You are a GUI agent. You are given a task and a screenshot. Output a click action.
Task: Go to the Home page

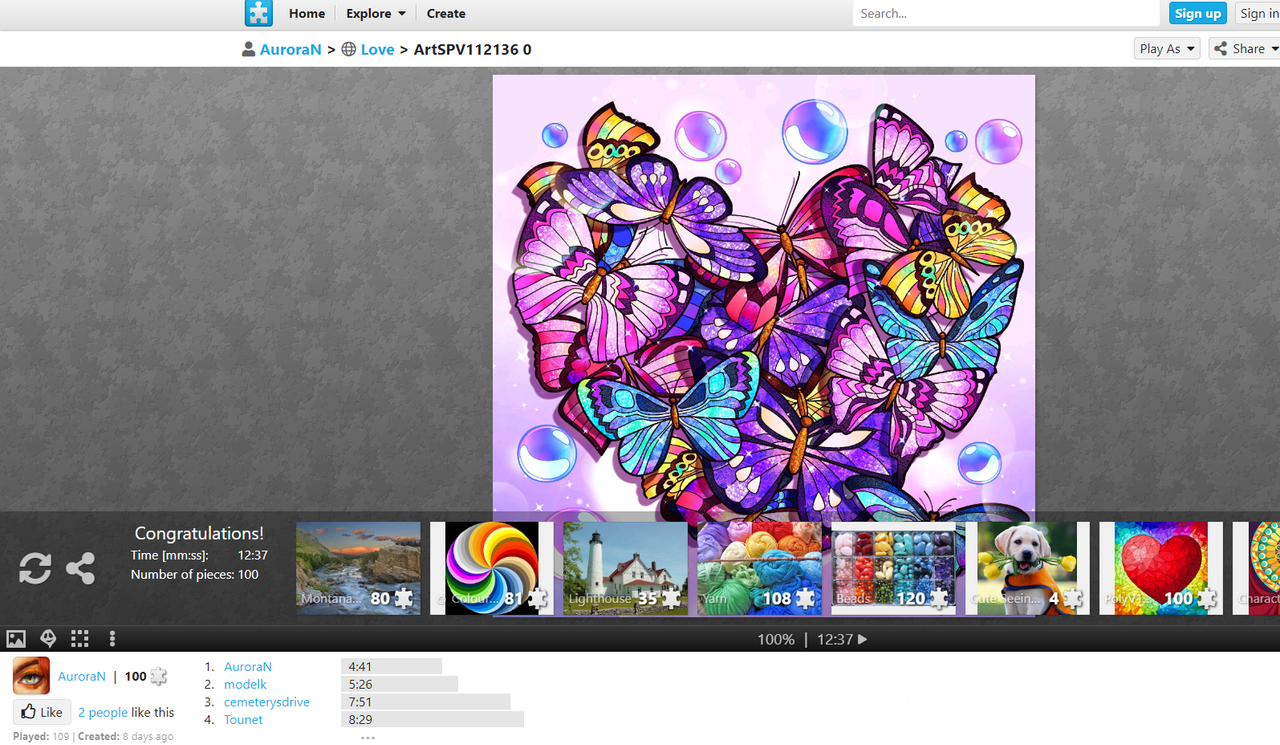point(307,14)
